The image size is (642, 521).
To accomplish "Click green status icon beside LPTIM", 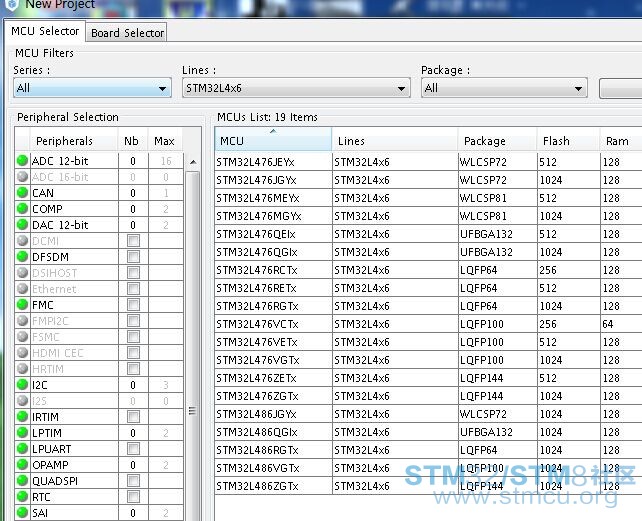I will 23,433.
